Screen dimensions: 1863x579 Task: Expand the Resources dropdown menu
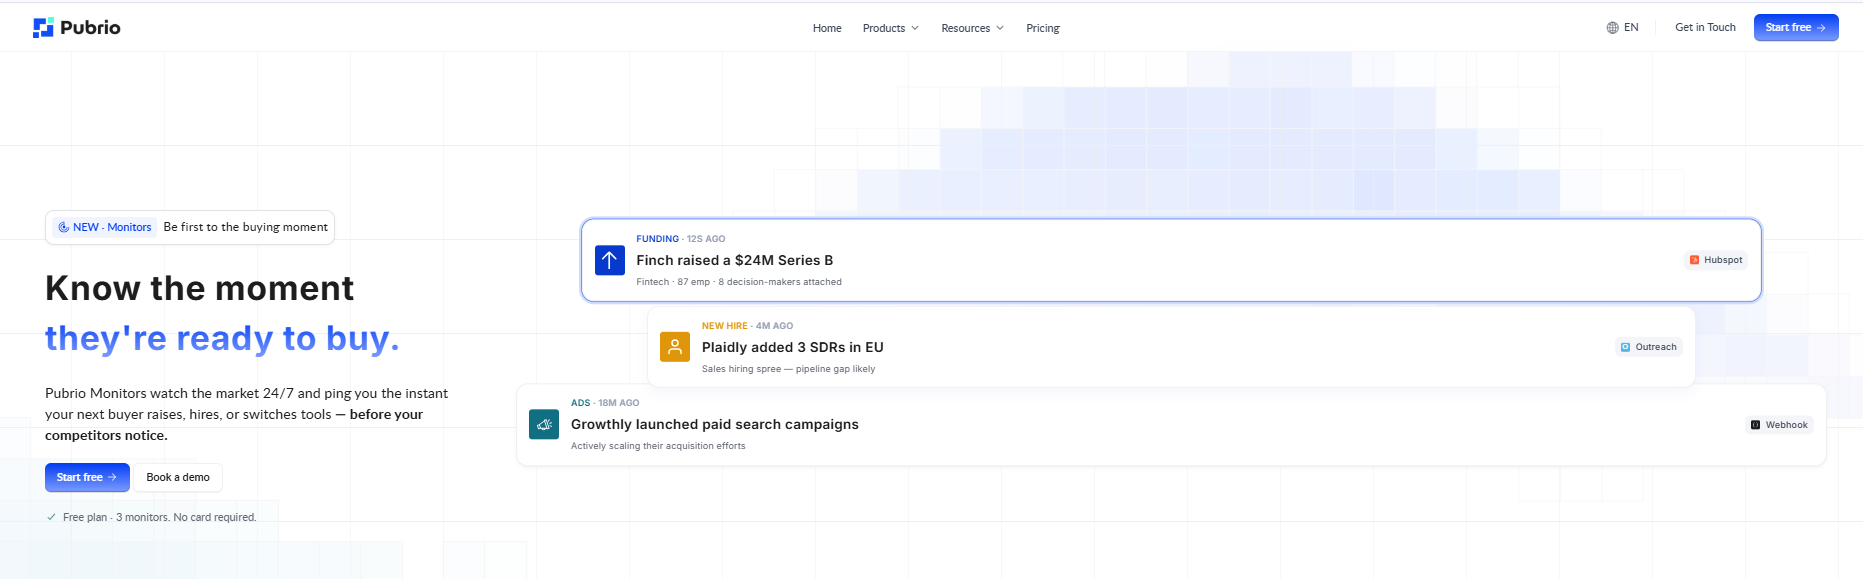[972, 28]
